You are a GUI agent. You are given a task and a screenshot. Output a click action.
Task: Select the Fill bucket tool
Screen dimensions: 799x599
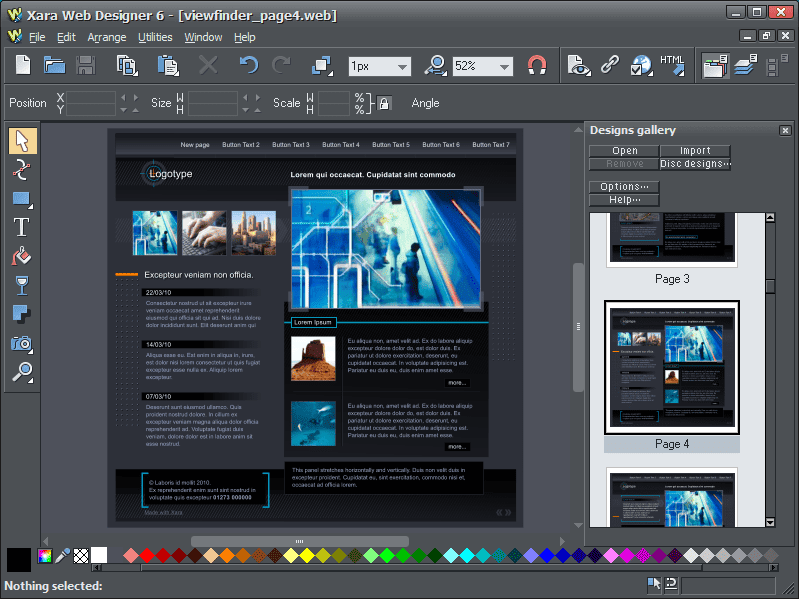click(x=21, y=256)
